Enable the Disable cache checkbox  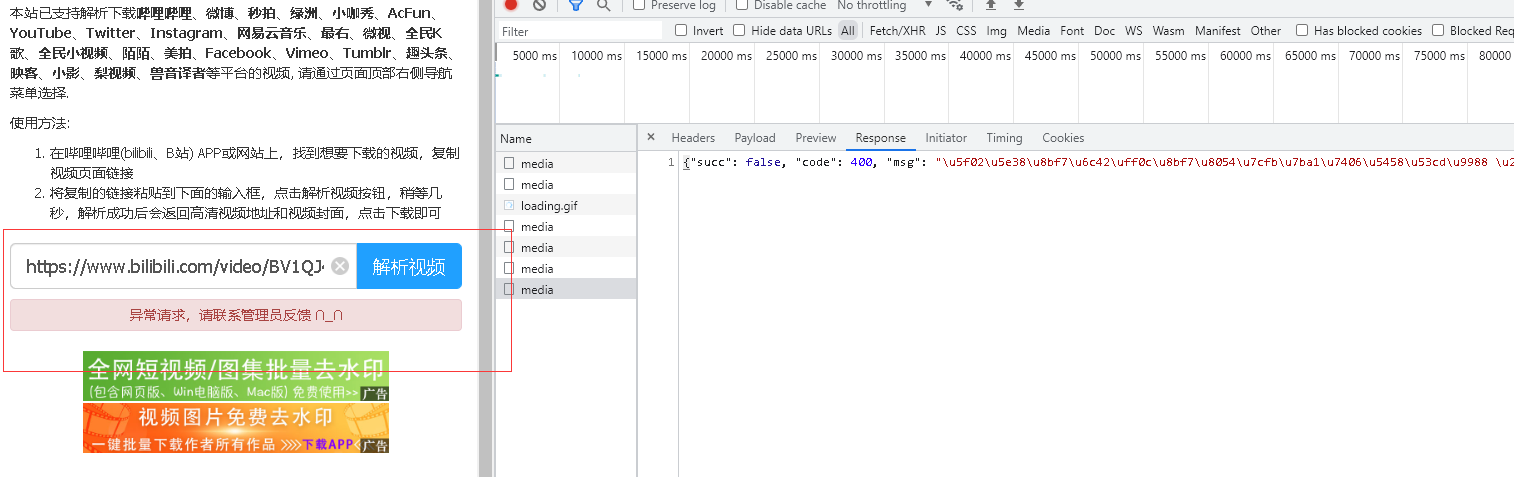pyautogui.click(x=742, y=5)
